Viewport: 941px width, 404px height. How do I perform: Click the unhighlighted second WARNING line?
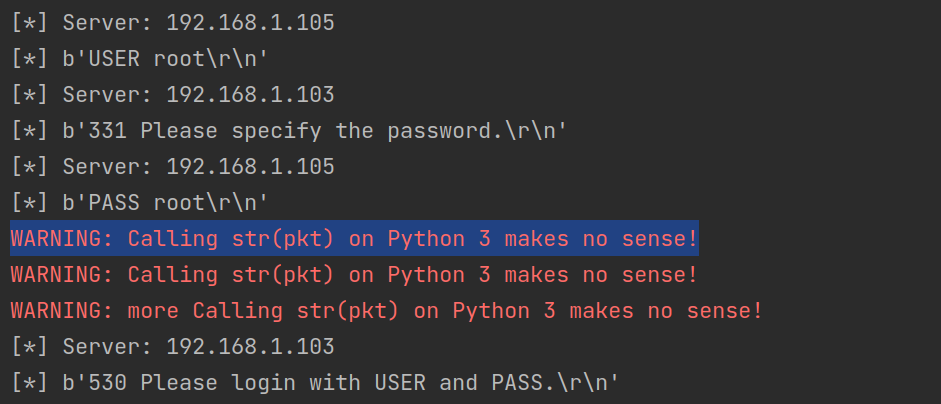point(354,274)
